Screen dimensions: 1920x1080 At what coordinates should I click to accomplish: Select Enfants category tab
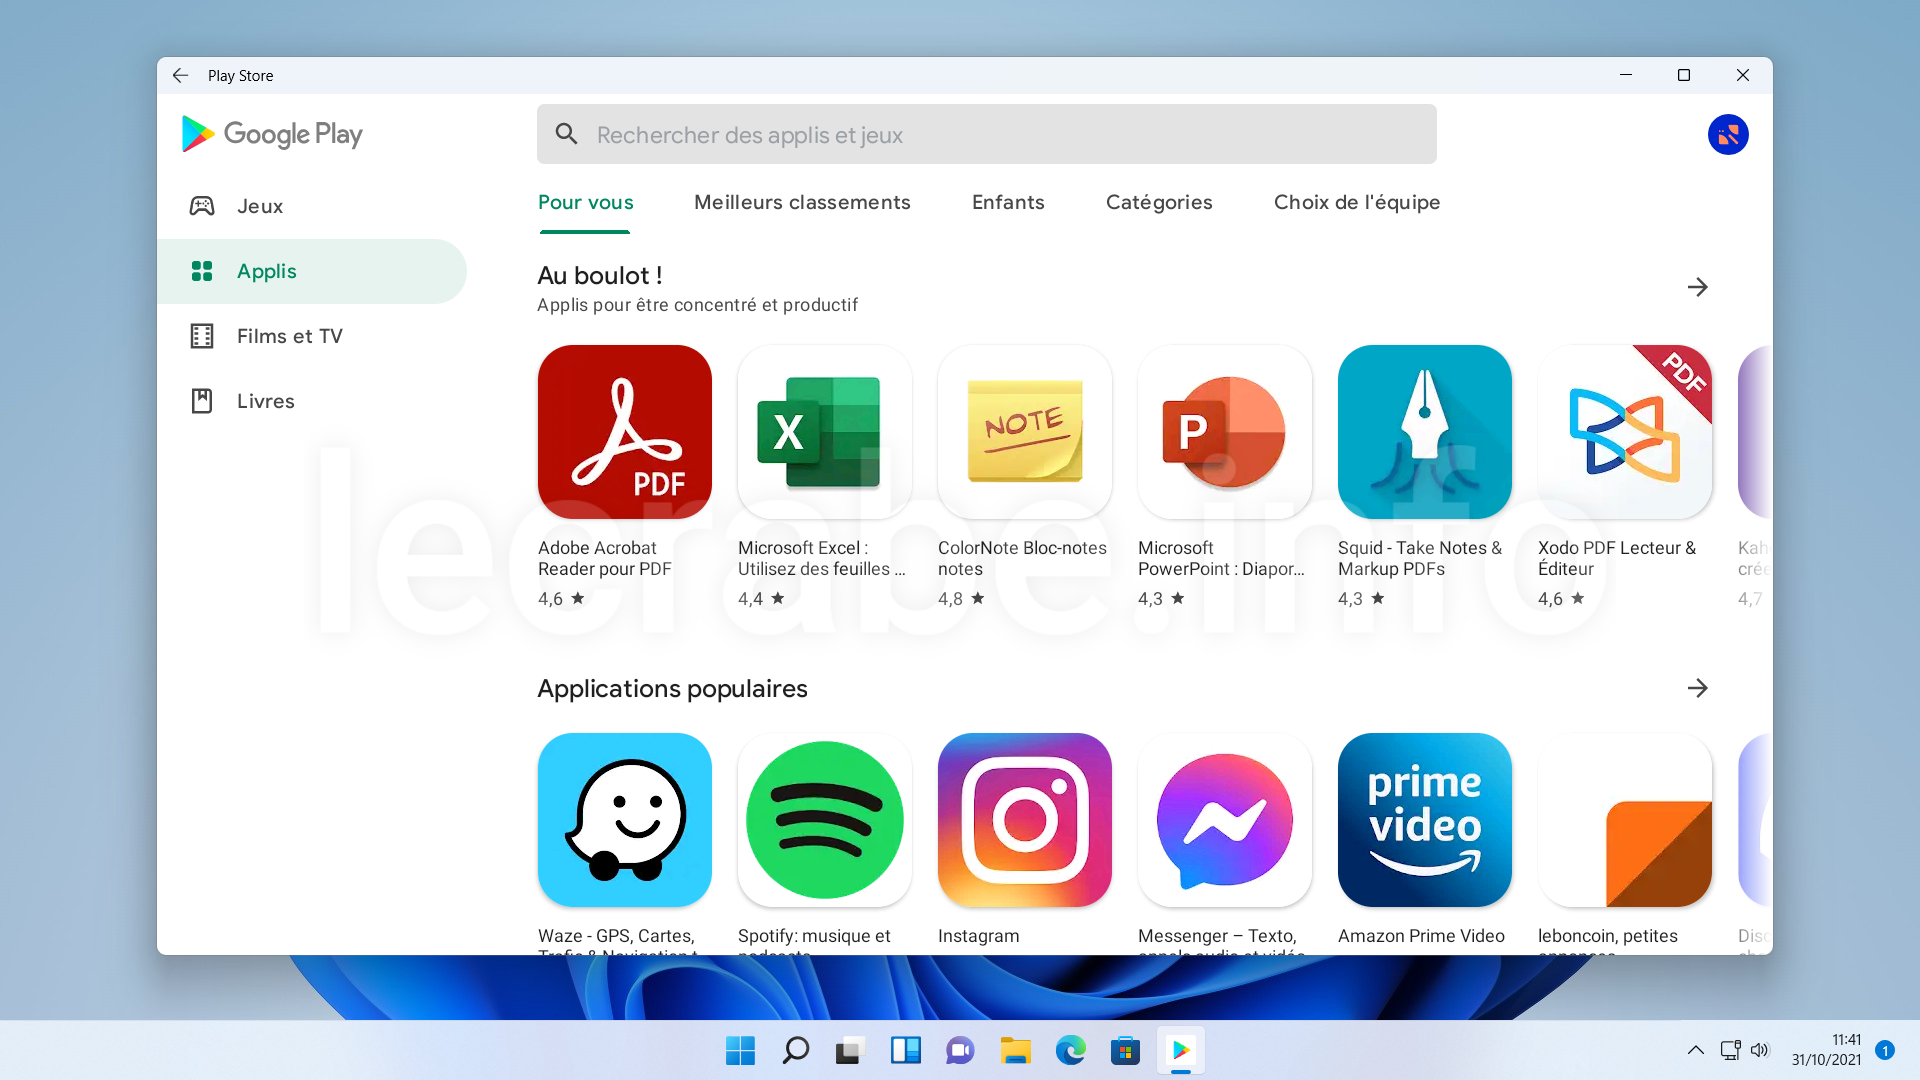click(x=1009, y=202)
